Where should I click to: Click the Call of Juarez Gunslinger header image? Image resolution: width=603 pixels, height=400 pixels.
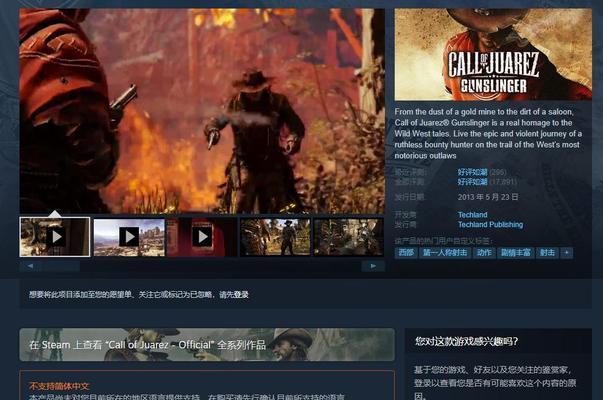click(x=493, y=55)
